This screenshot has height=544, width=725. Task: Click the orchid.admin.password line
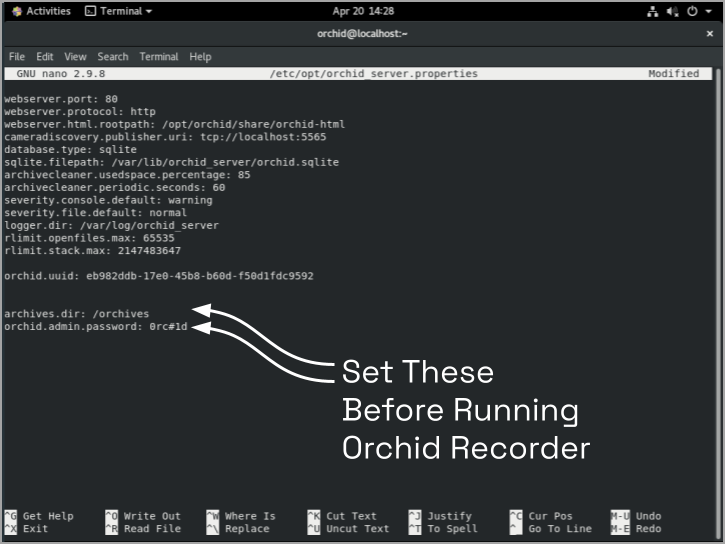pos(96,326)
